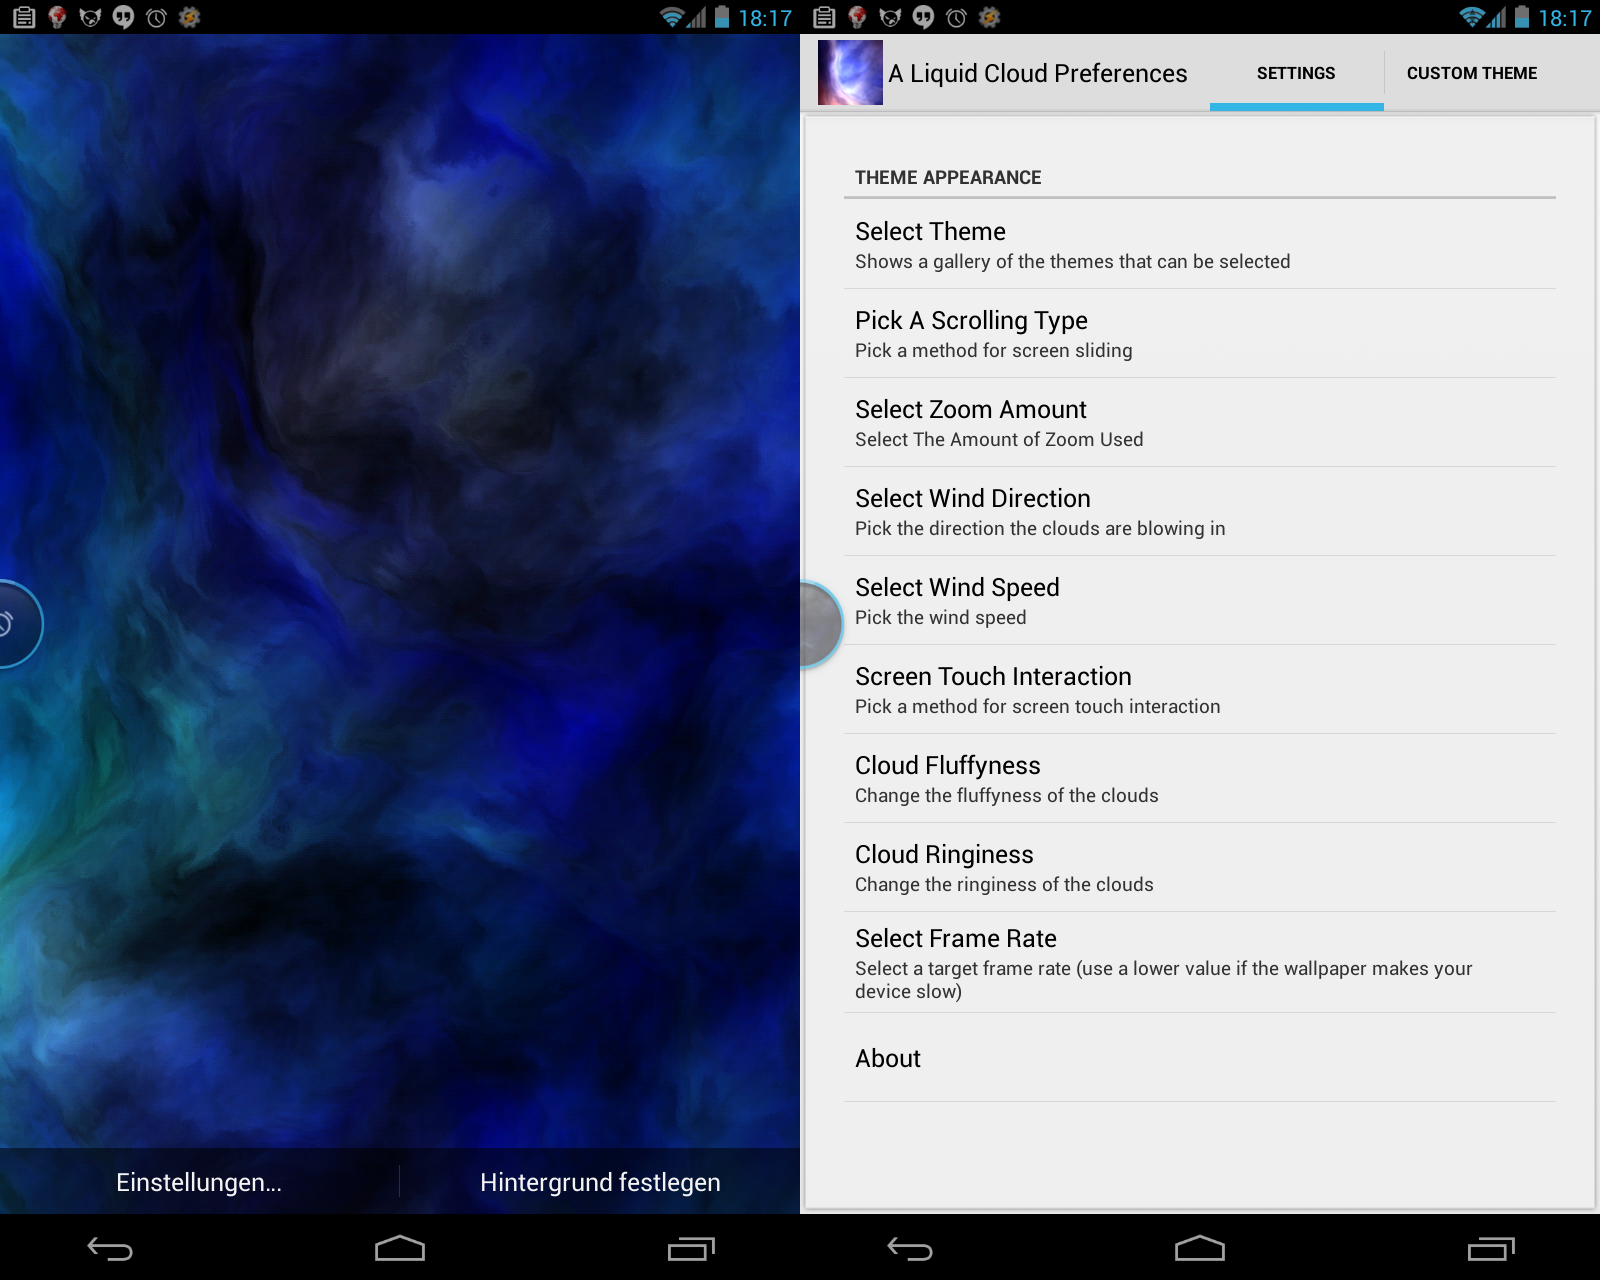Image resolution: width=1600 pixels, height=1280 pixels.
Task: Tap Hintergrund festlegen button
Action: tap(600, 1182)
